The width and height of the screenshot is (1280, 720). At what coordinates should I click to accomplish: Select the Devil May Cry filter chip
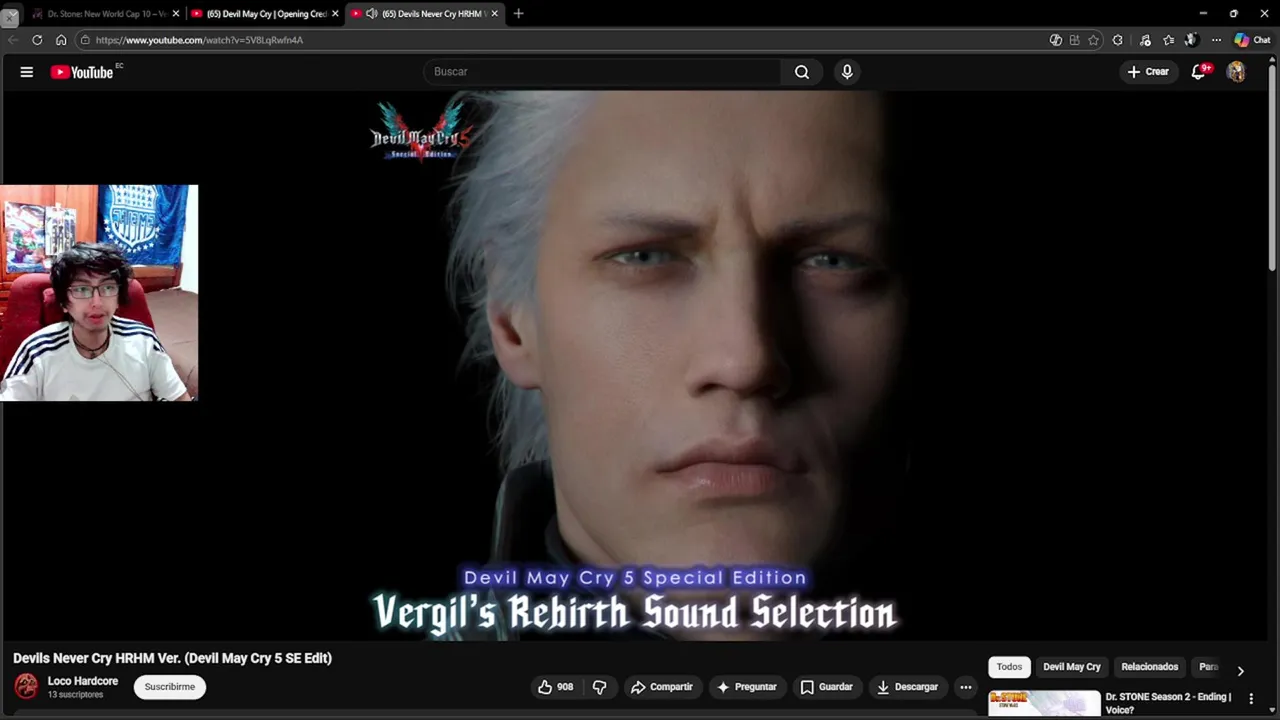tap(1072, 667)
